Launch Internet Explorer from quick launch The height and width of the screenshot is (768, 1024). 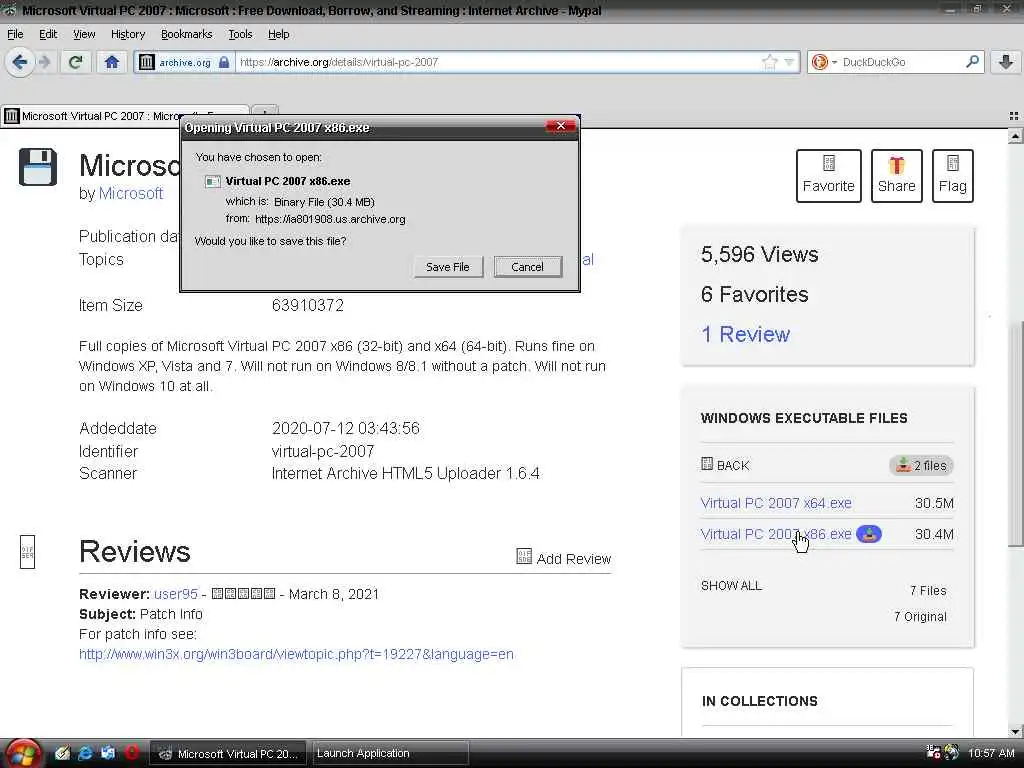click(85, 754)
